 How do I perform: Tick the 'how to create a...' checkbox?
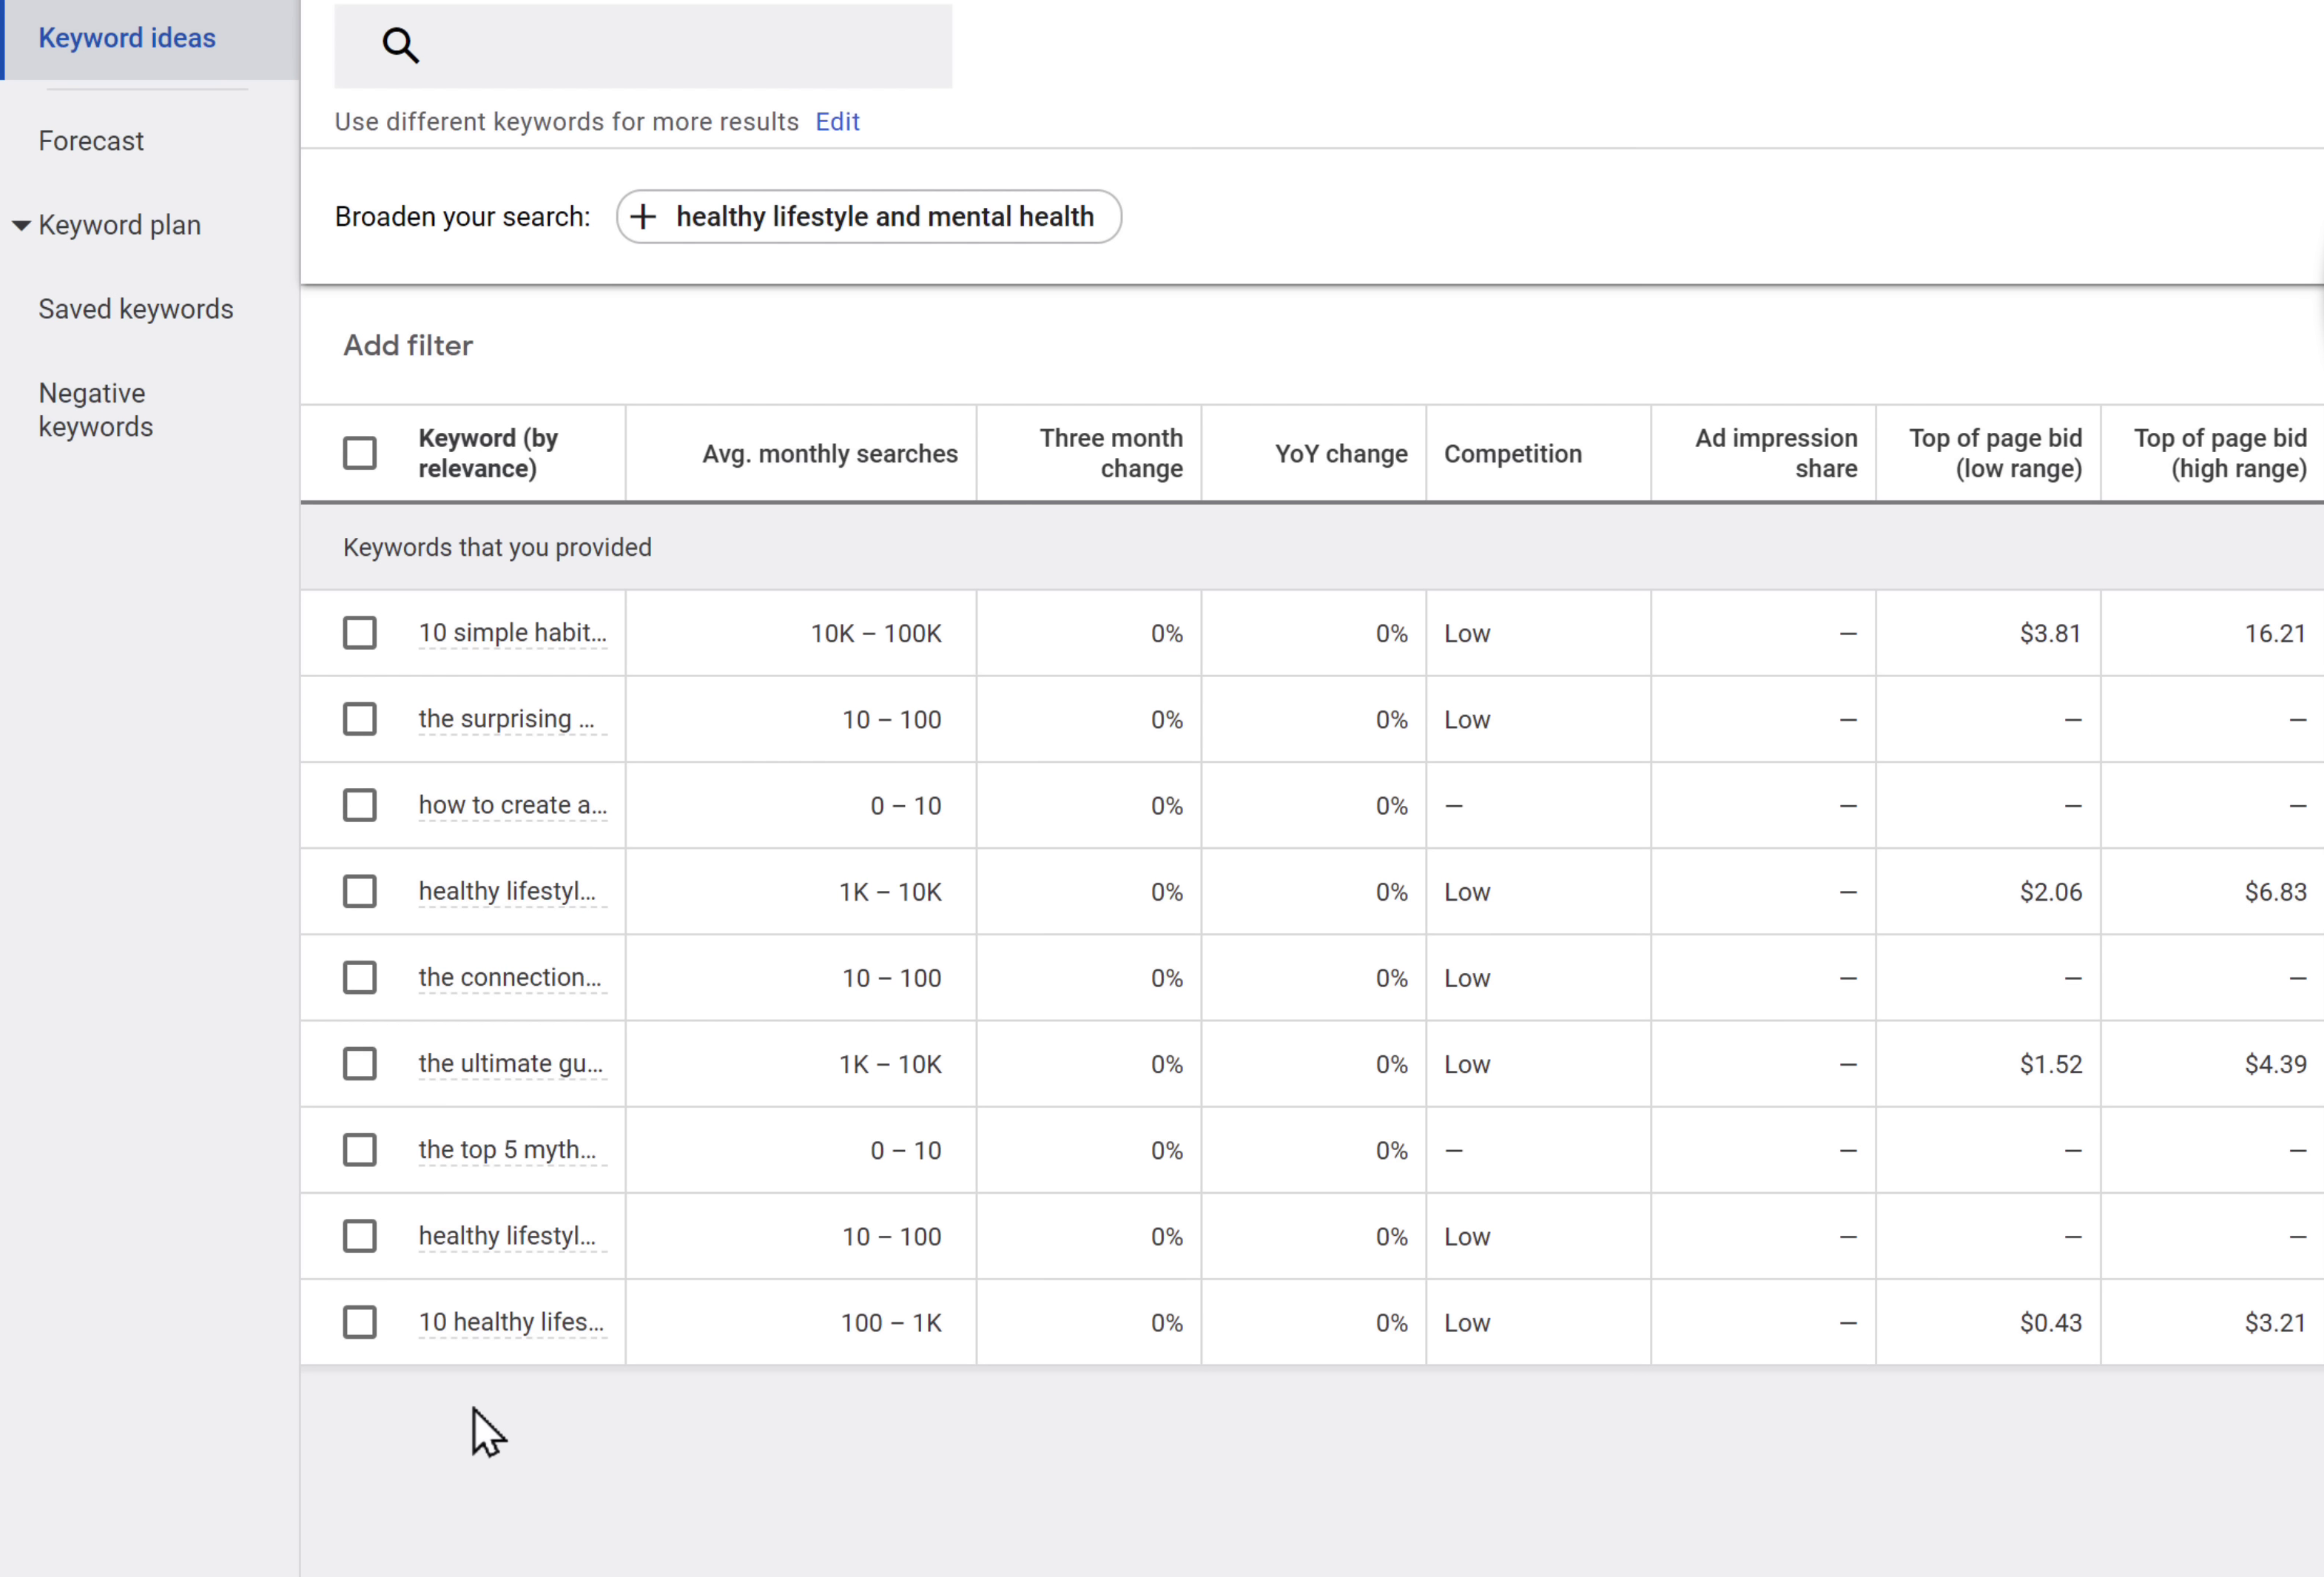pos(359,805)
